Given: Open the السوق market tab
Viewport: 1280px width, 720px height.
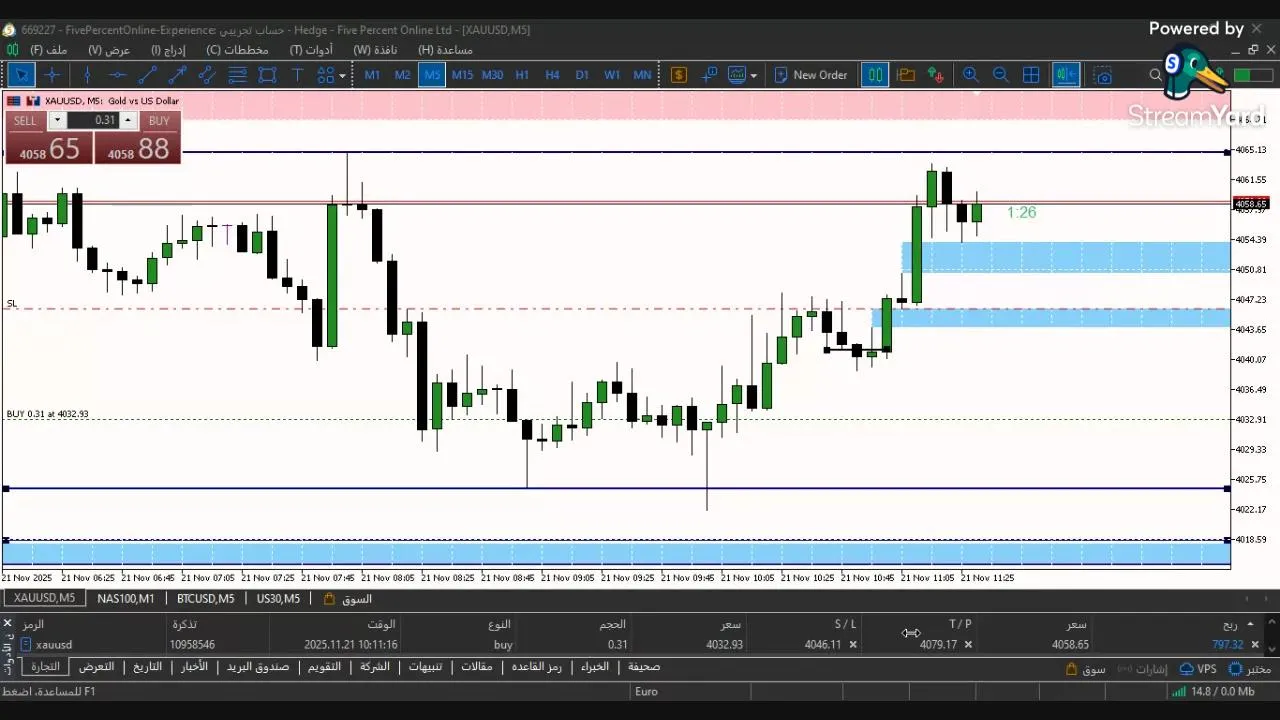Looking at the screenshot, I should point(348,598).
